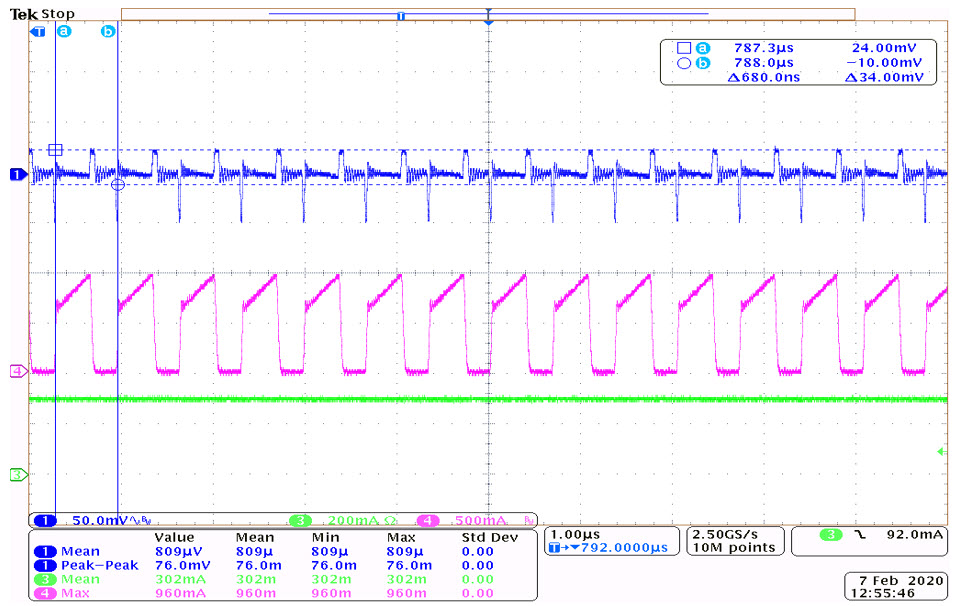Open the 2.50GS/s sample rate readout
This screenshot has height=606, width=953.
(x=733, y=541)
